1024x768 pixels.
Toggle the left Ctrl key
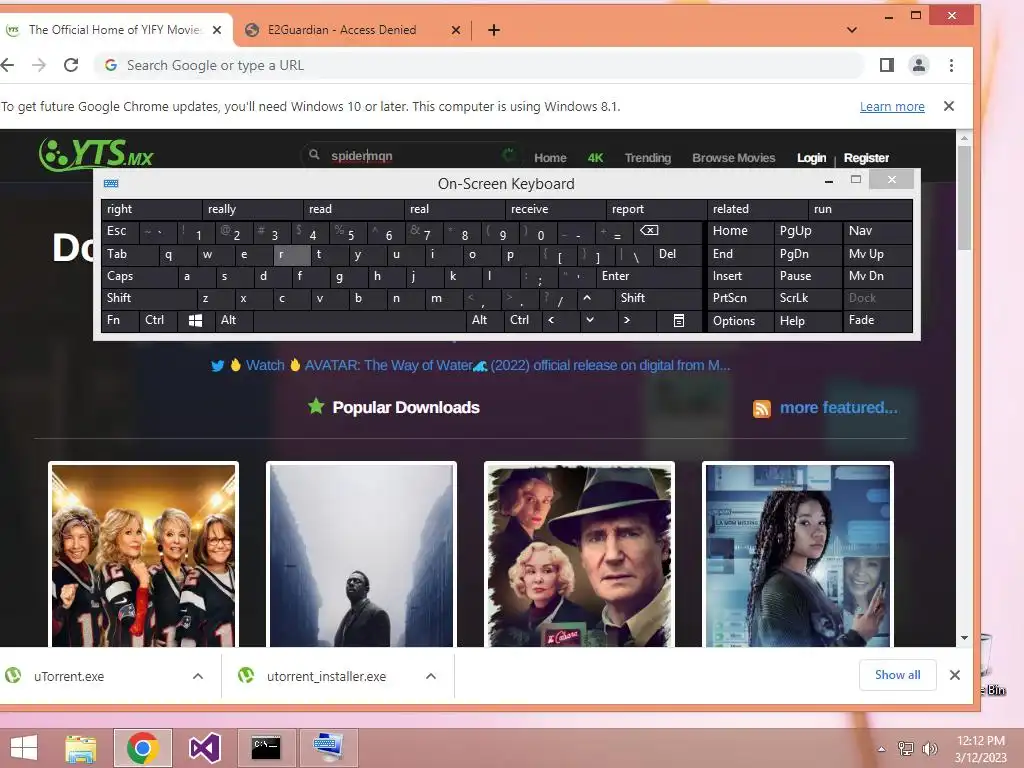pos(158,321)
